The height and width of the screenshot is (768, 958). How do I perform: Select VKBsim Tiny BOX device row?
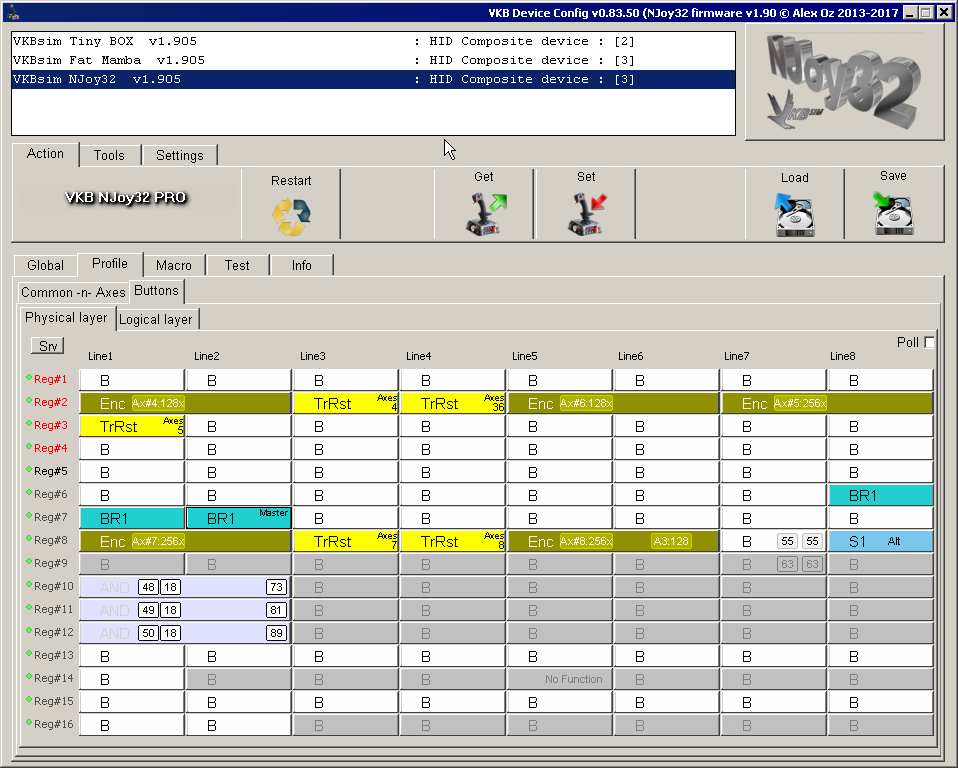pyautogui.click(x=373, y=42)
